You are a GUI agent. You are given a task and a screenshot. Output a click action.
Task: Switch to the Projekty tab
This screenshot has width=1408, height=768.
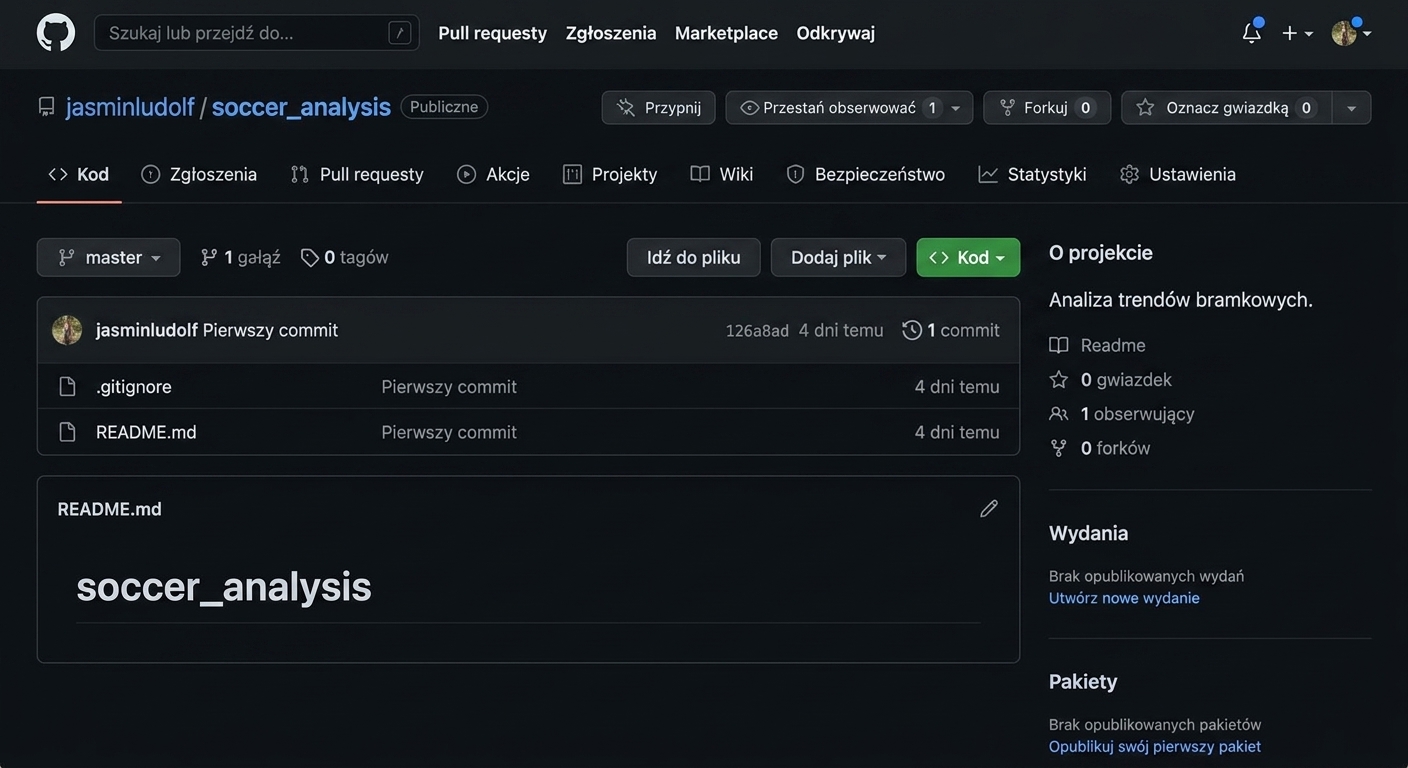pyautogui.click(x=610, y=174)
